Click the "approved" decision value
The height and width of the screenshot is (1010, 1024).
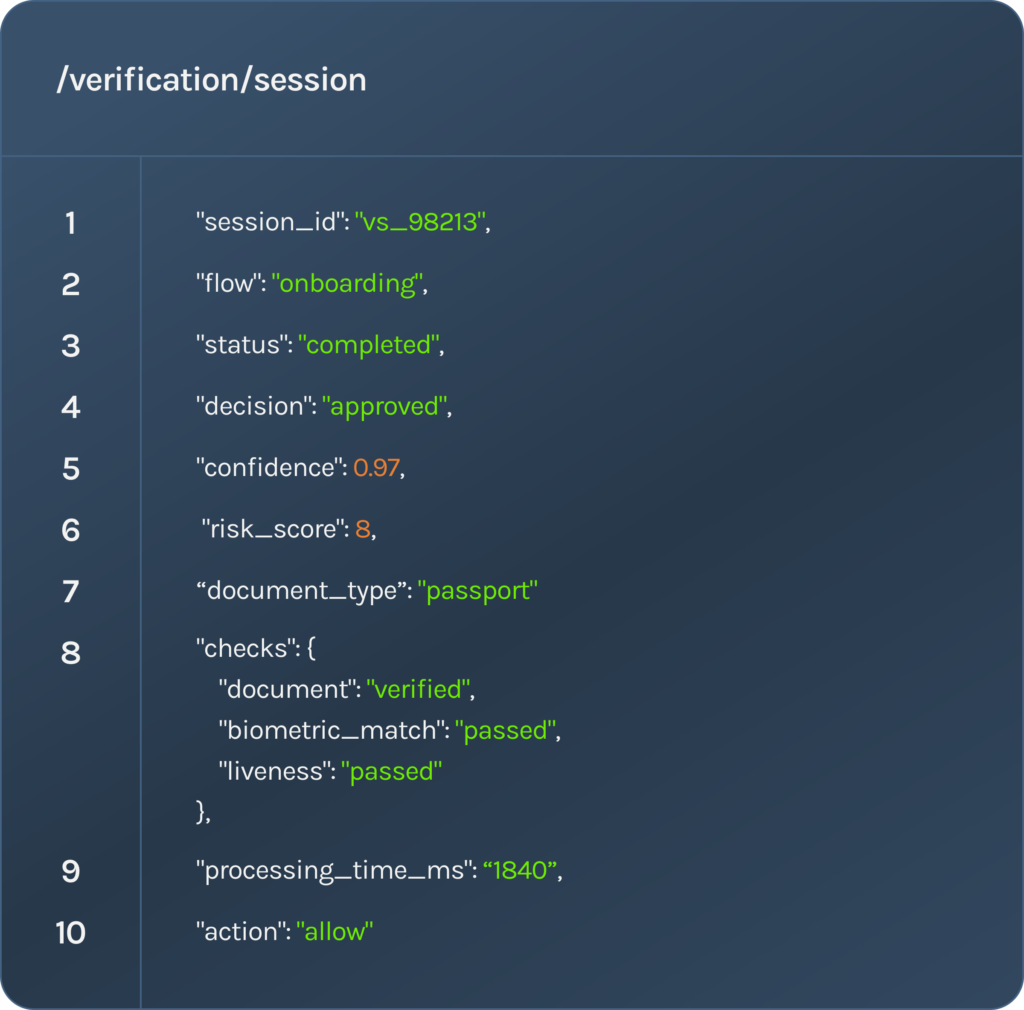[x=385, y=407]
